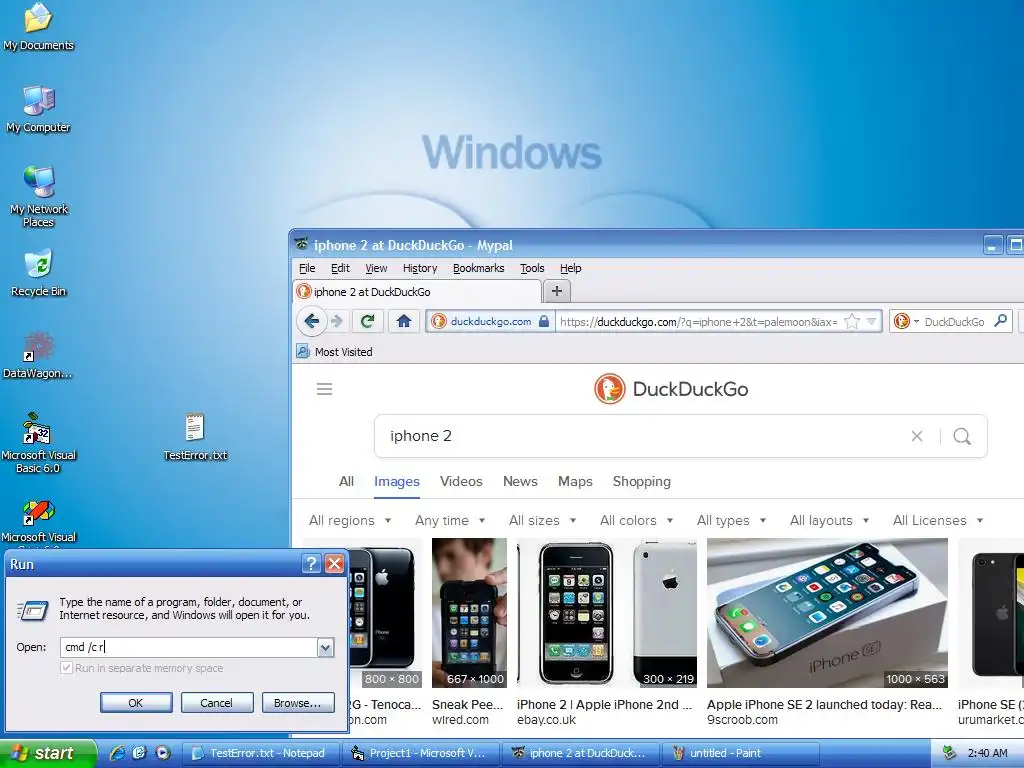Launch Internet Explorer from Quick Launch

[x=118, y=753]
